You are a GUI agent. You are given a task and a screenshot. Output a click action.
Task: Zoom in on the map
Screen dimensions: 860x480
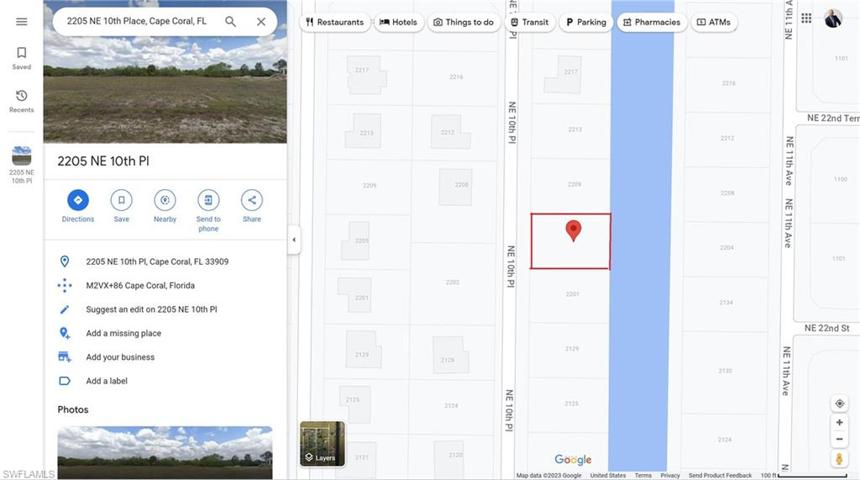840,422
